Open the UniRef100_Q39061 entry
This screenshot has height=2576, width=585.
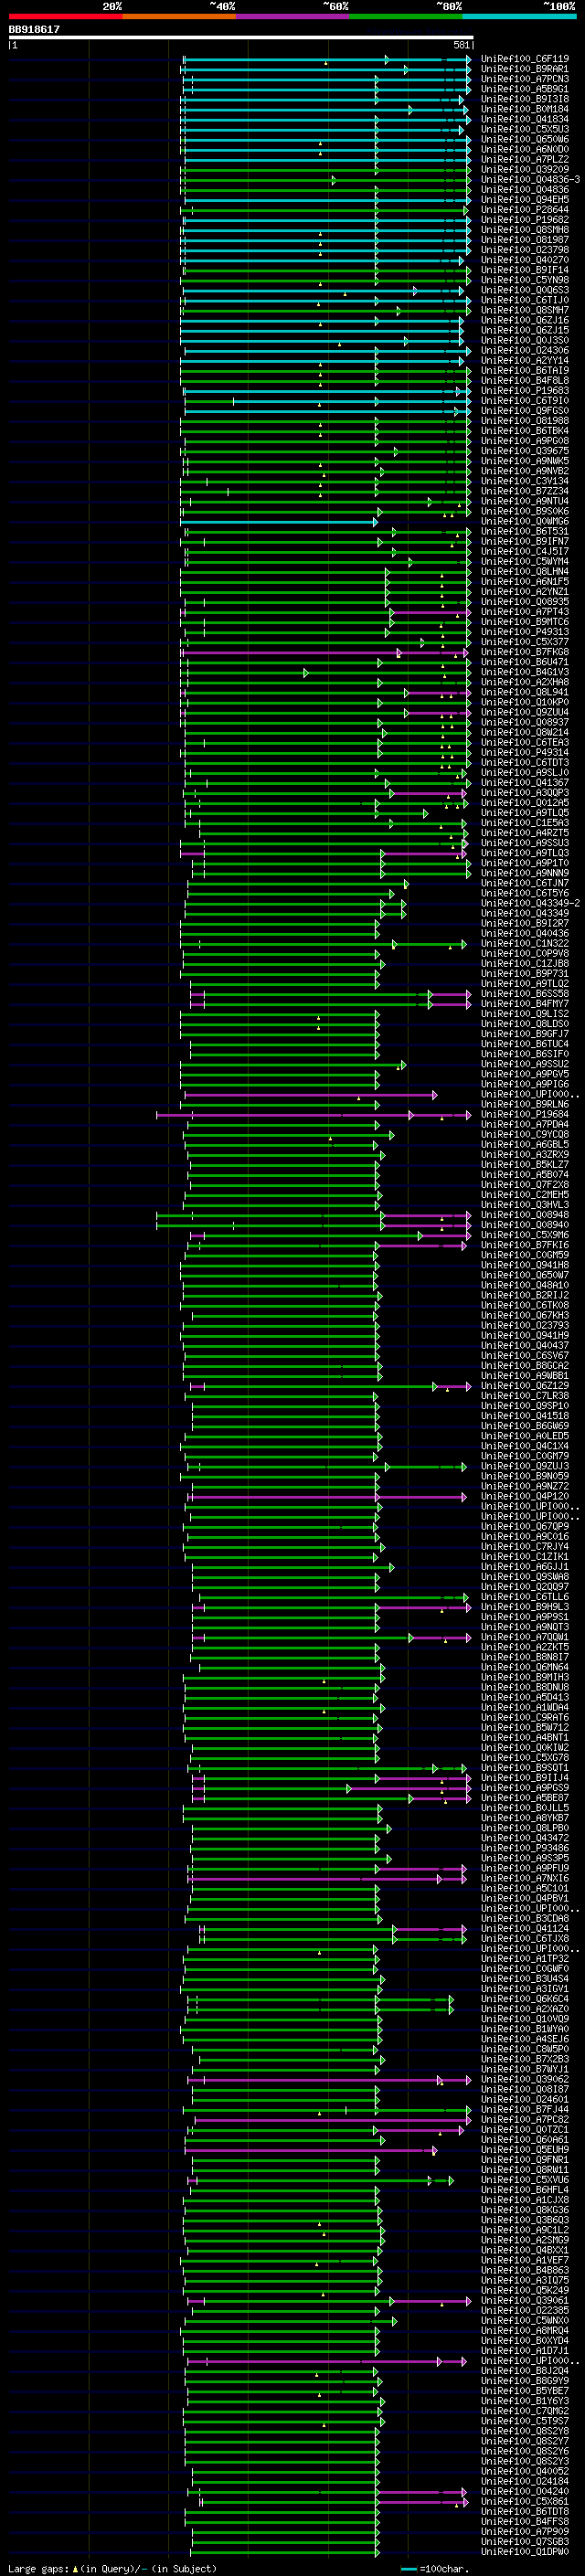coord(525,2300)
